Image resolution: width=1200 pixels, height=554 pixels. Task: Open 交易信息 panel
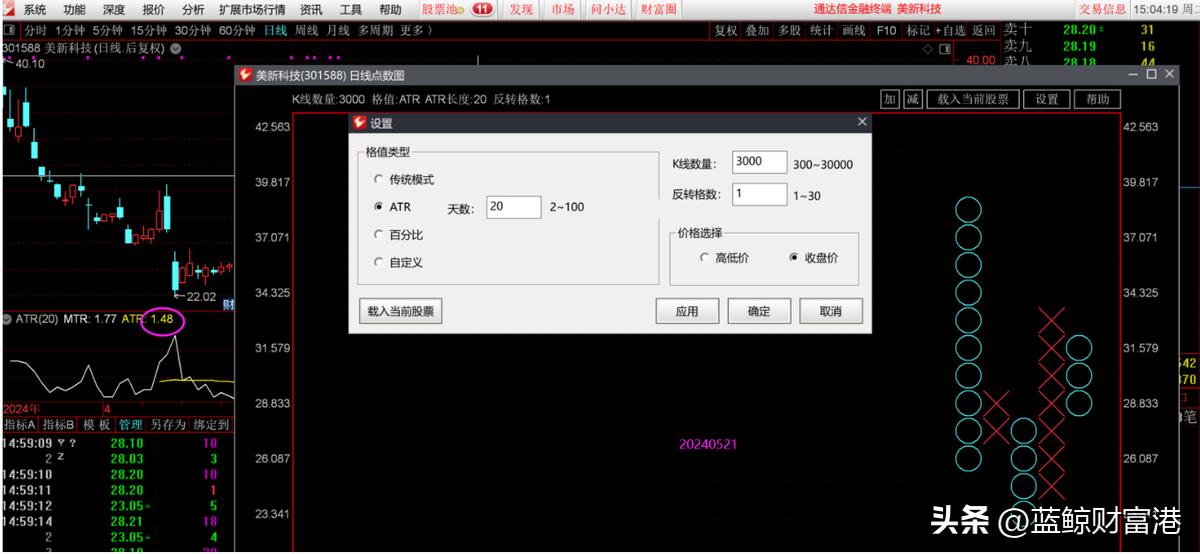click(1103, 9)
